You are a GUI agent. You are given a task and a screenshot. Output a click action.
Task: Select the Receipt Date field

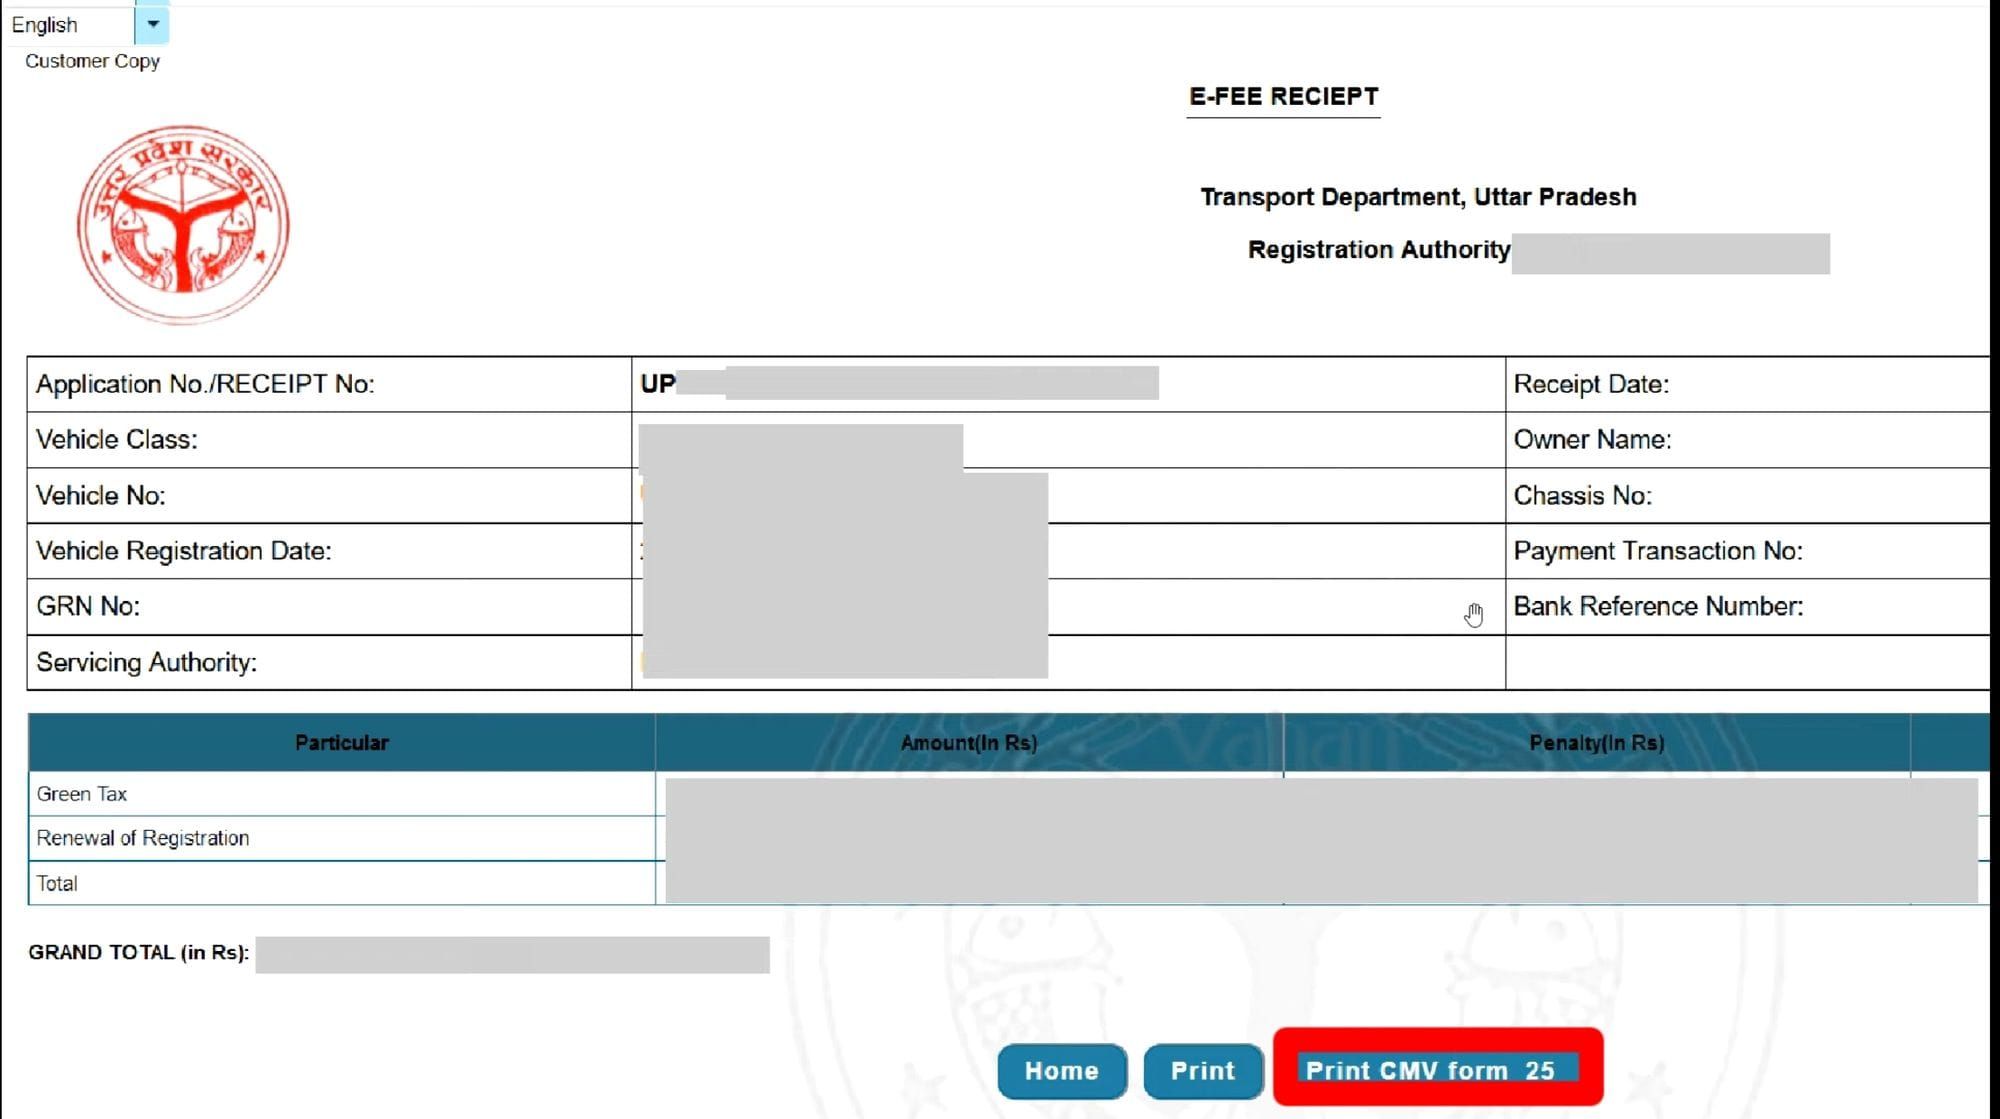point(1592,383)
